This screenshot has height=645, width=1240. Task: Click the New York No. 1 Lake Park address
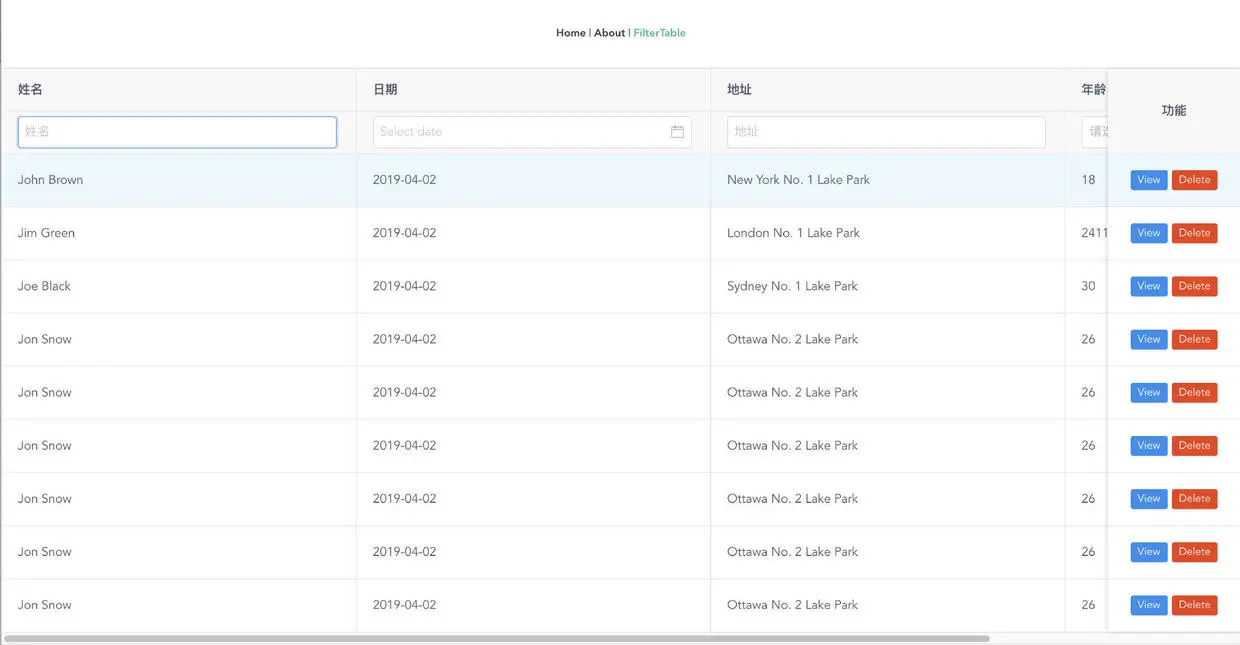click(x=798, y=180)
